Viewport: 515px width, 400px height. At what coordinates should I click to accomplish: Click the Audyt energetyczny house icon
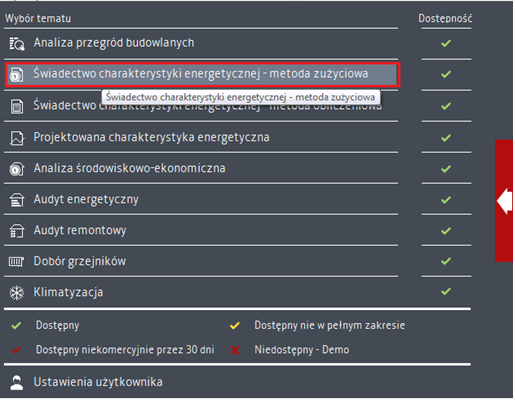[17, 200]
